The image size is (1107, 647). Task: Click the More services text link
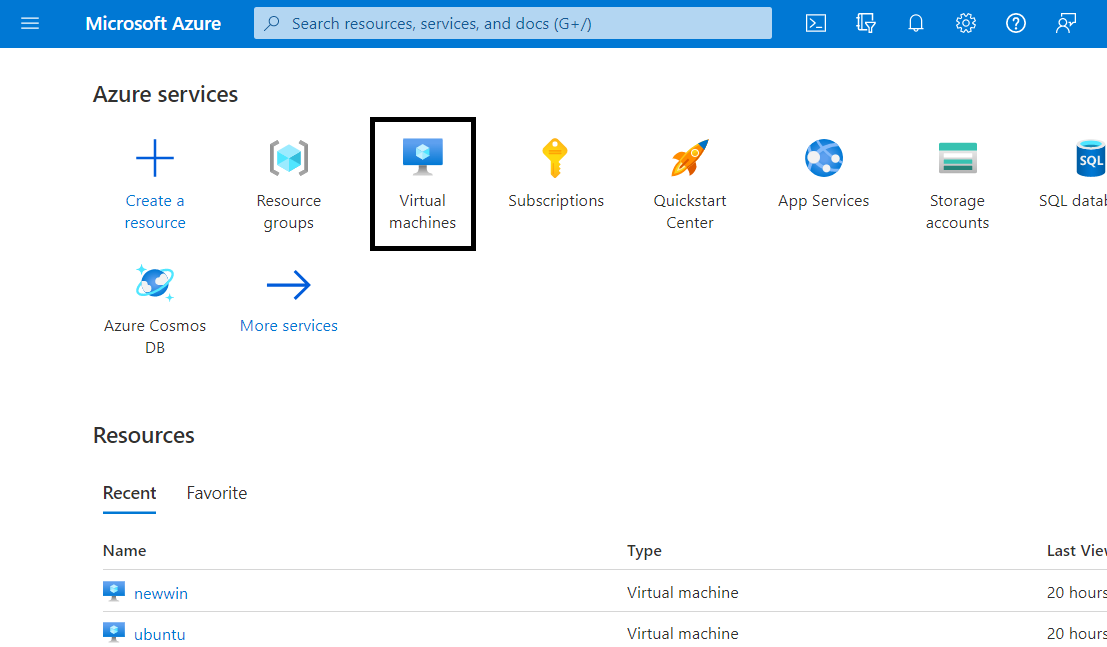tap(289, 326)
